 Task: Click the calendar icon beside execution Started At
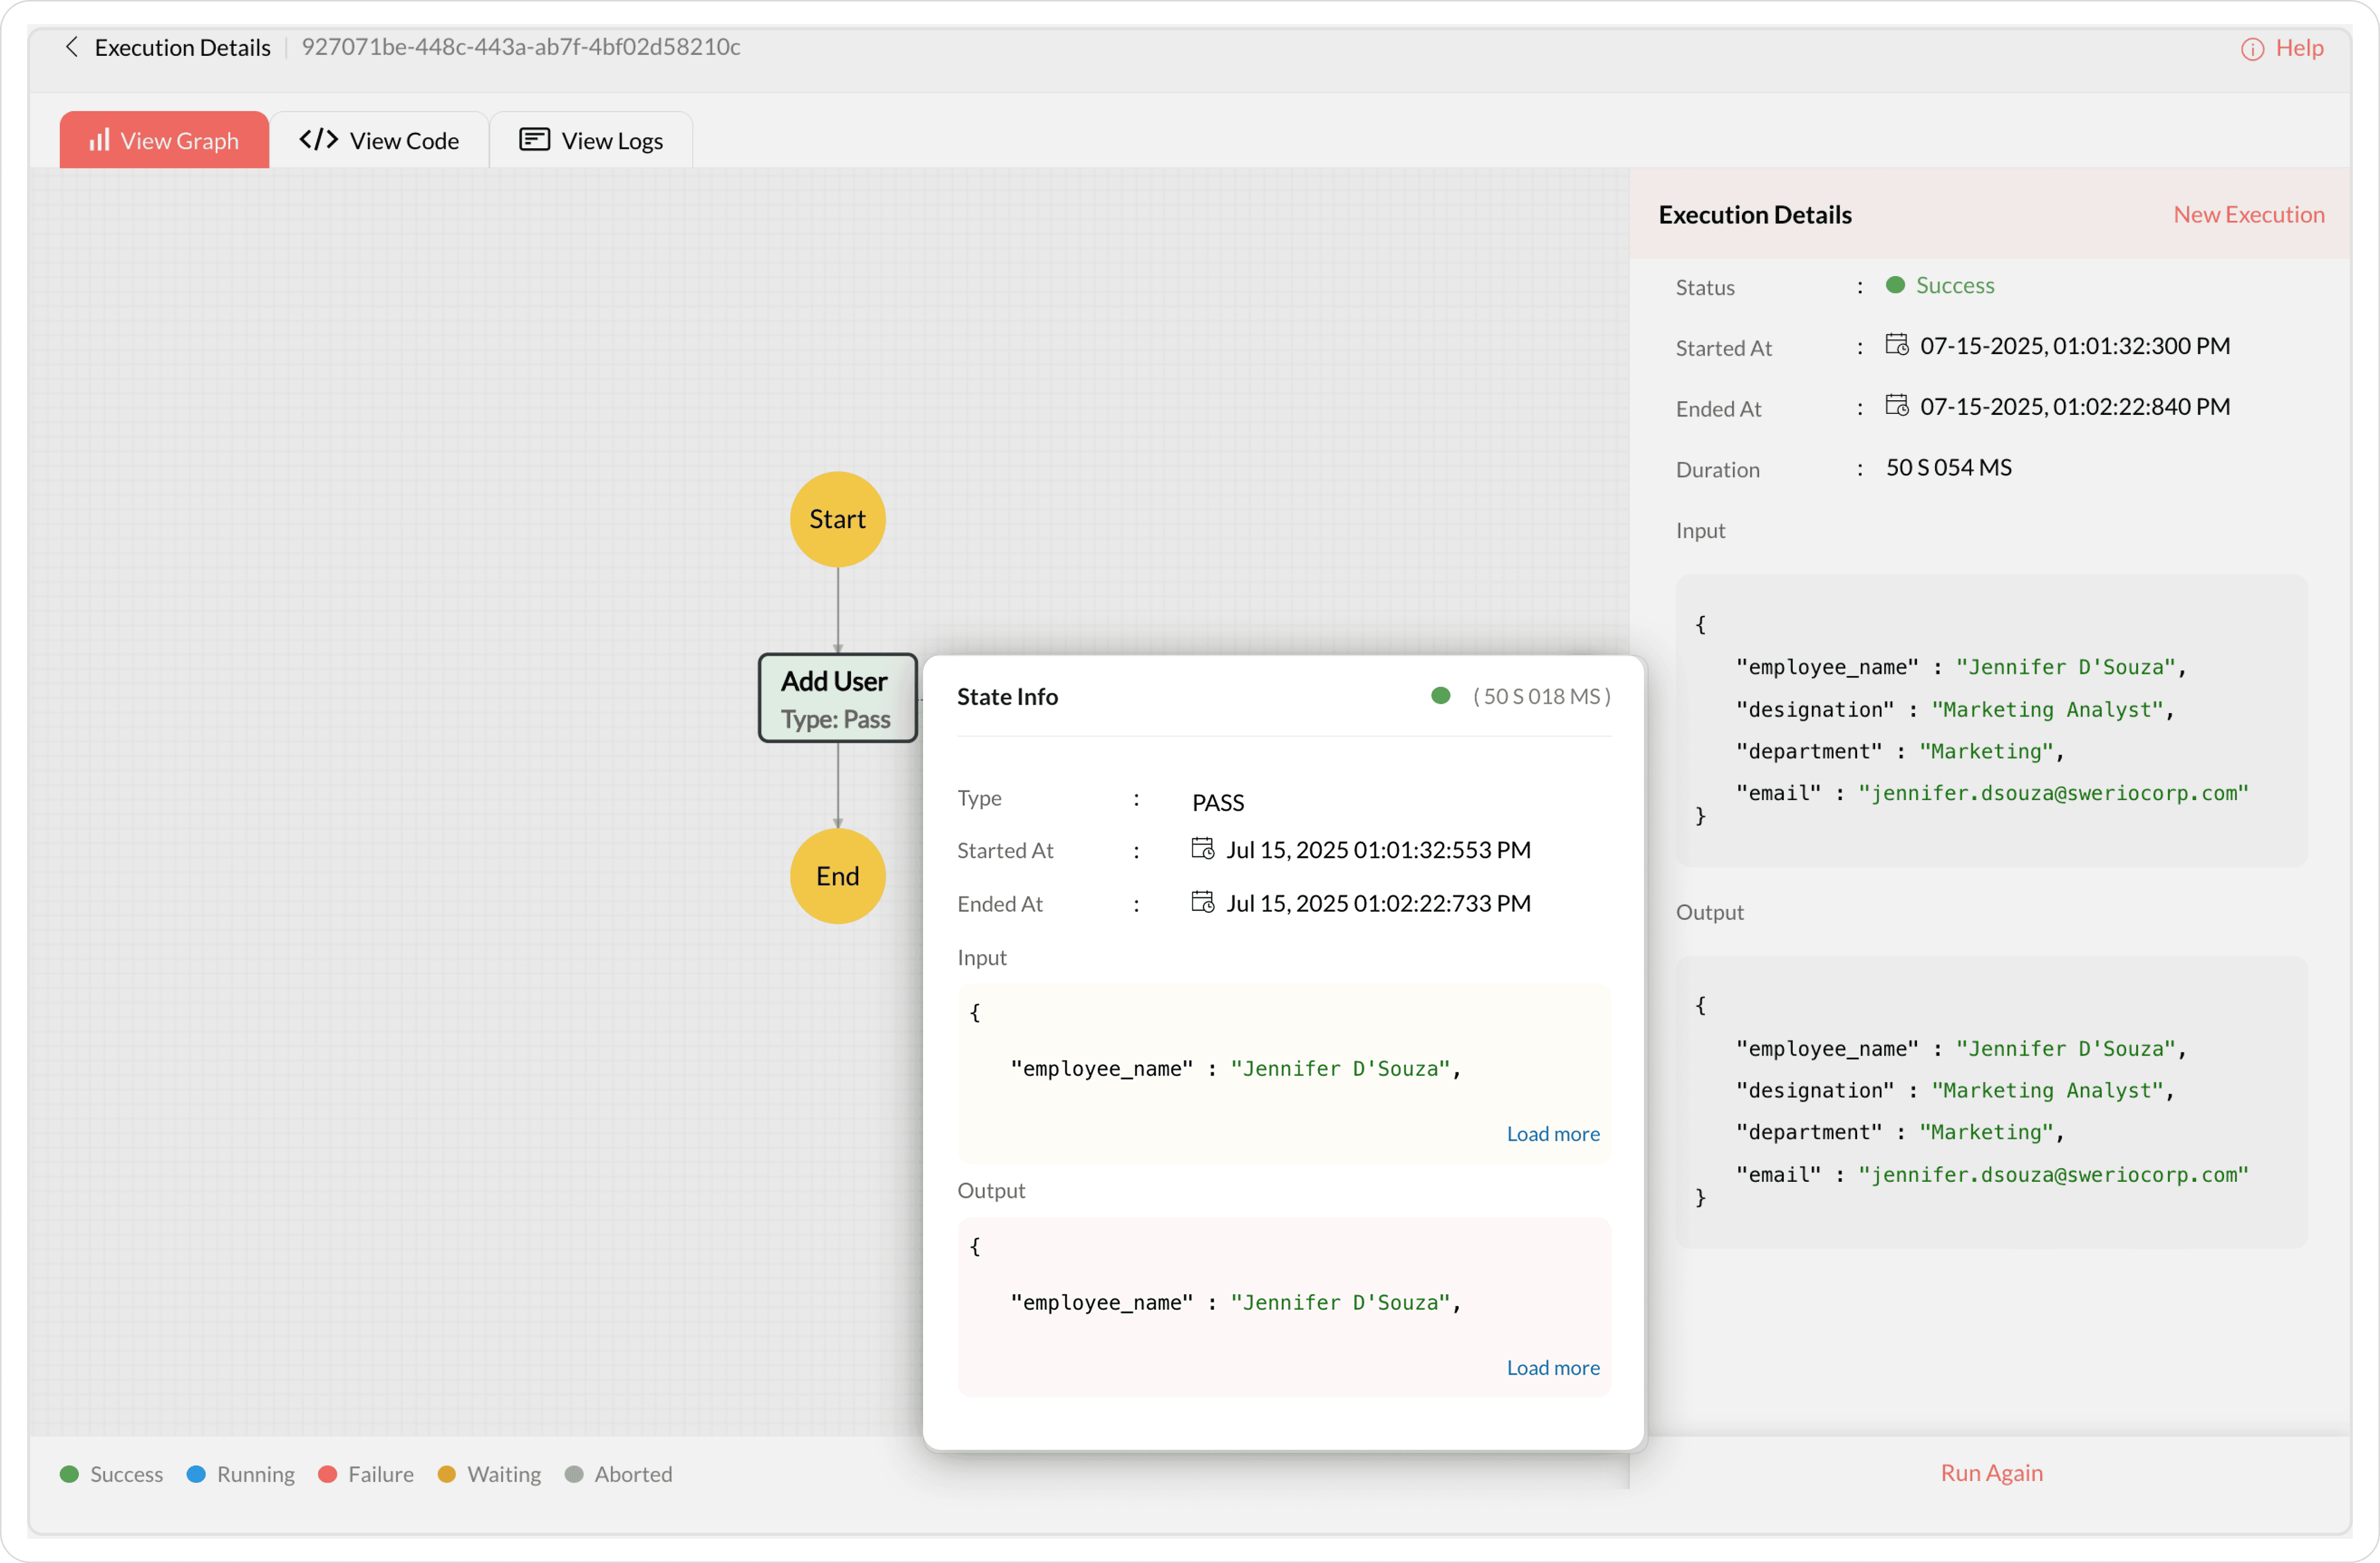click(1896, 345)
